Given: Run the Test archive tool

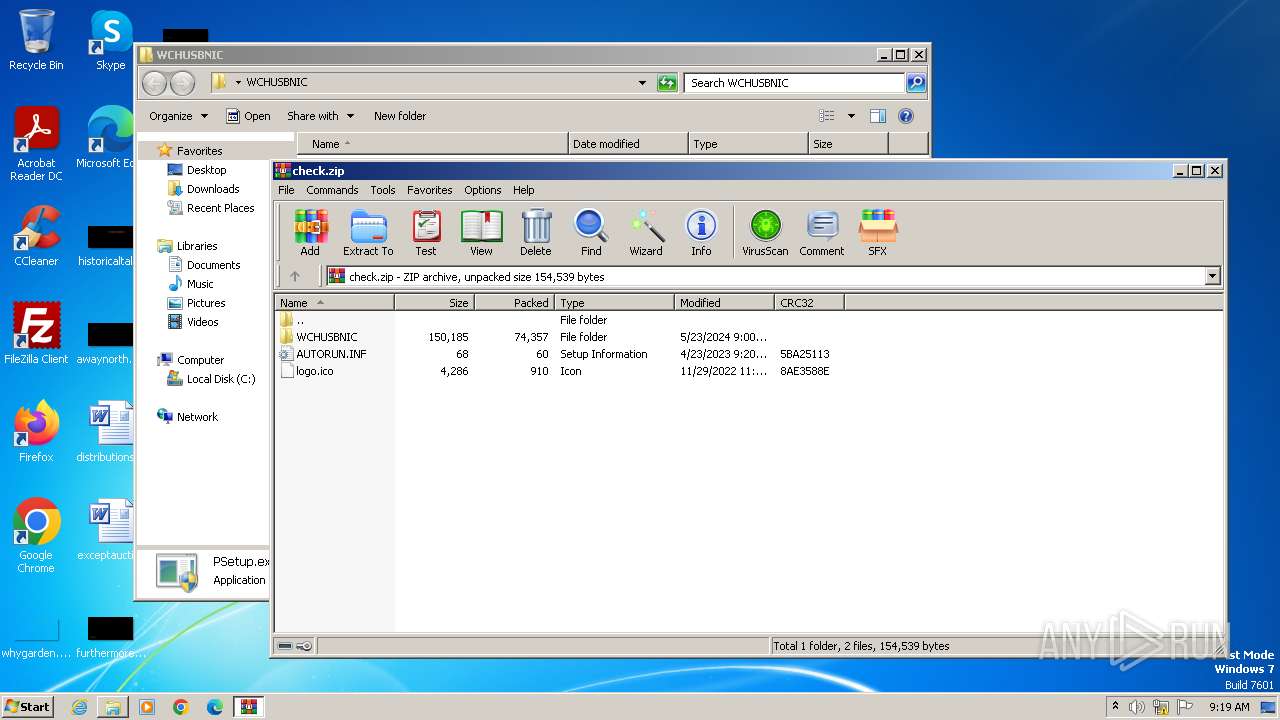Looking at the screenshot, I should (x=426, y=233).
